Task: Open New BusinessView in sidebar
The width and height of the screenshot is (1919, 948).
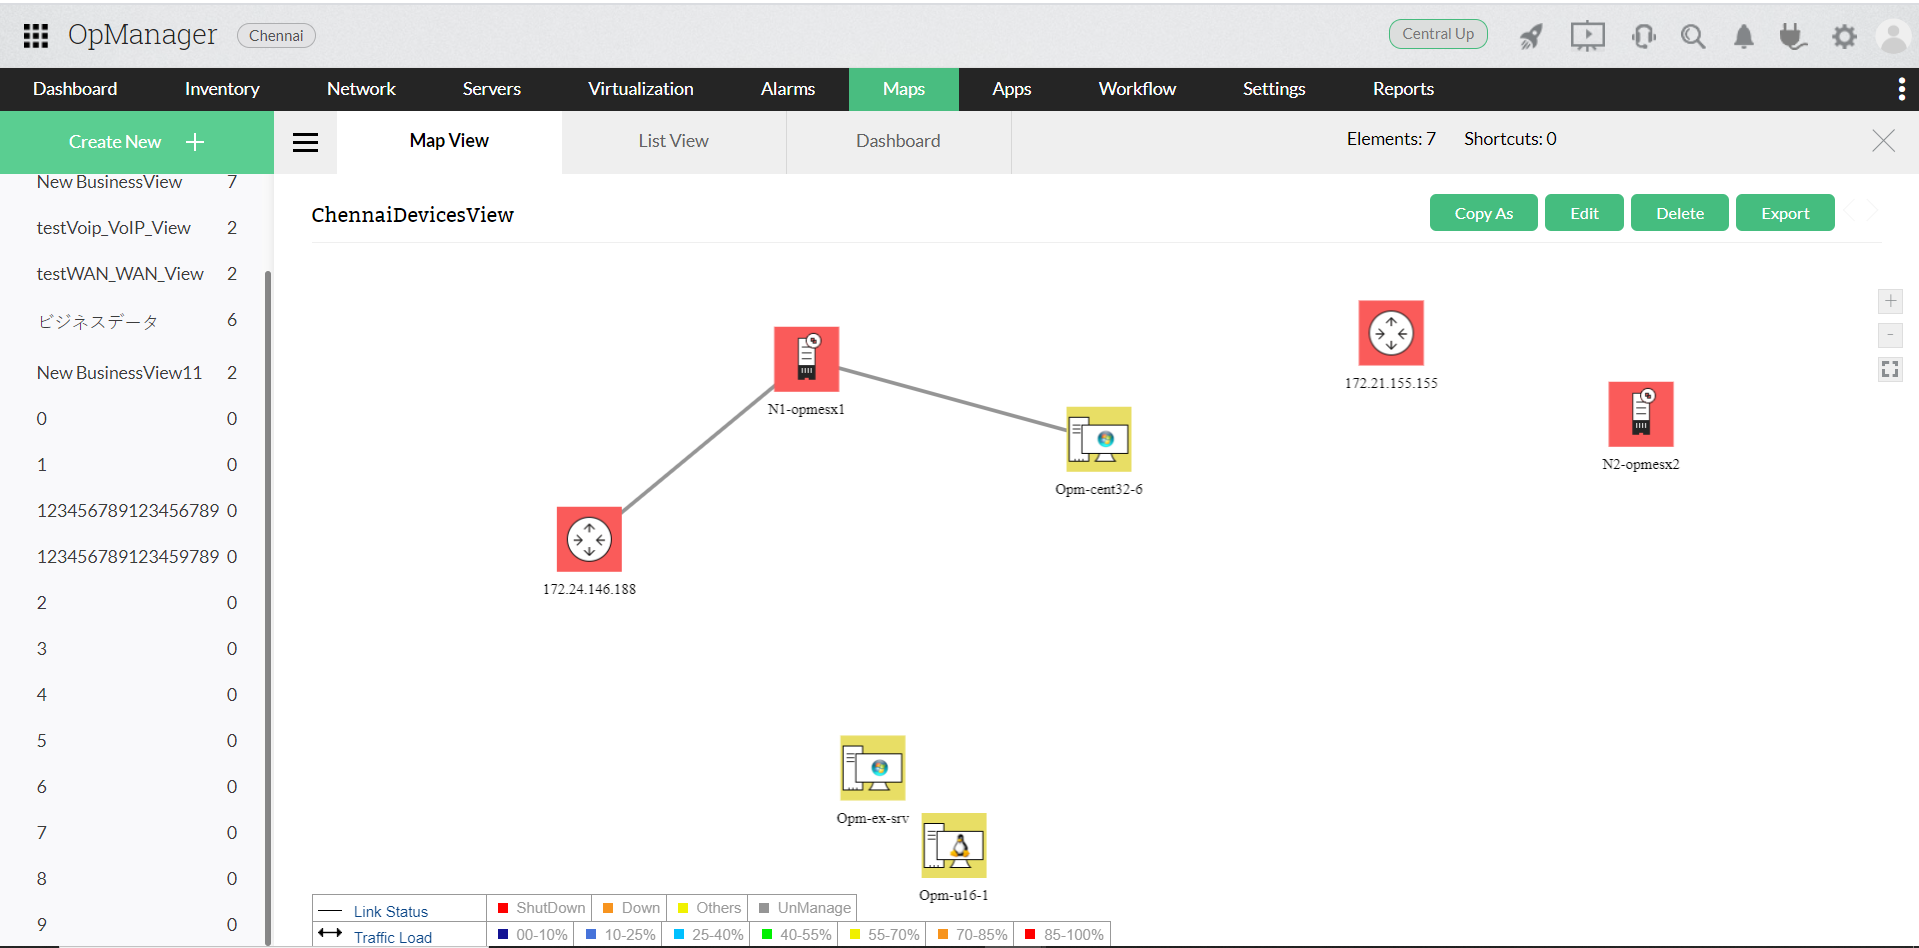Action: click(x=109, y=182)
